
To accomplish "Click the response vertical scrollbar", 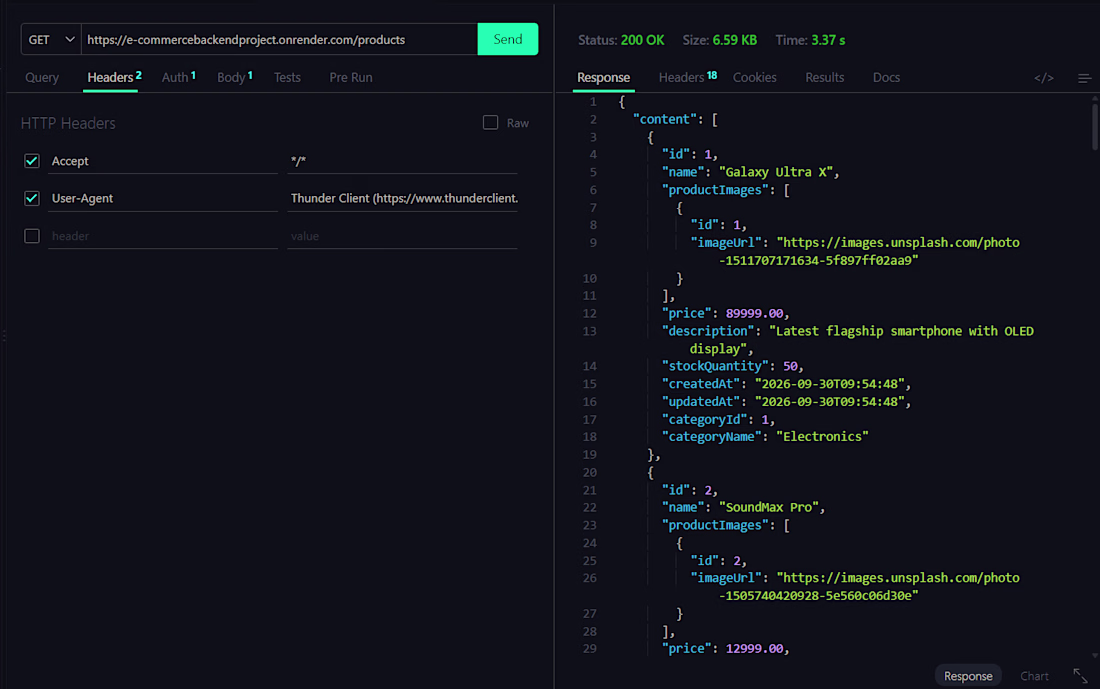I will 1094,127.
